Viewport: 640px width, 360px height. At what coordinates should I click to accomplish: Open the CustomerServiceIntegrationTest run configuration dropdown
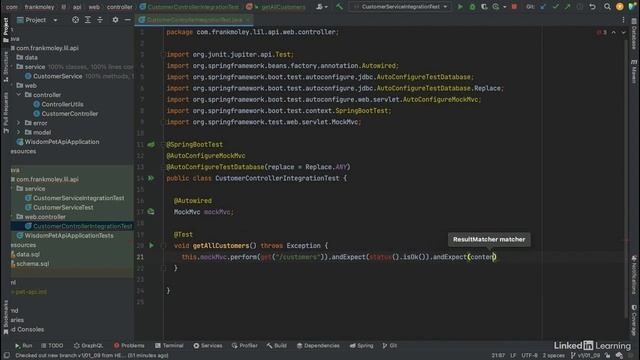(x=400, y=7)
